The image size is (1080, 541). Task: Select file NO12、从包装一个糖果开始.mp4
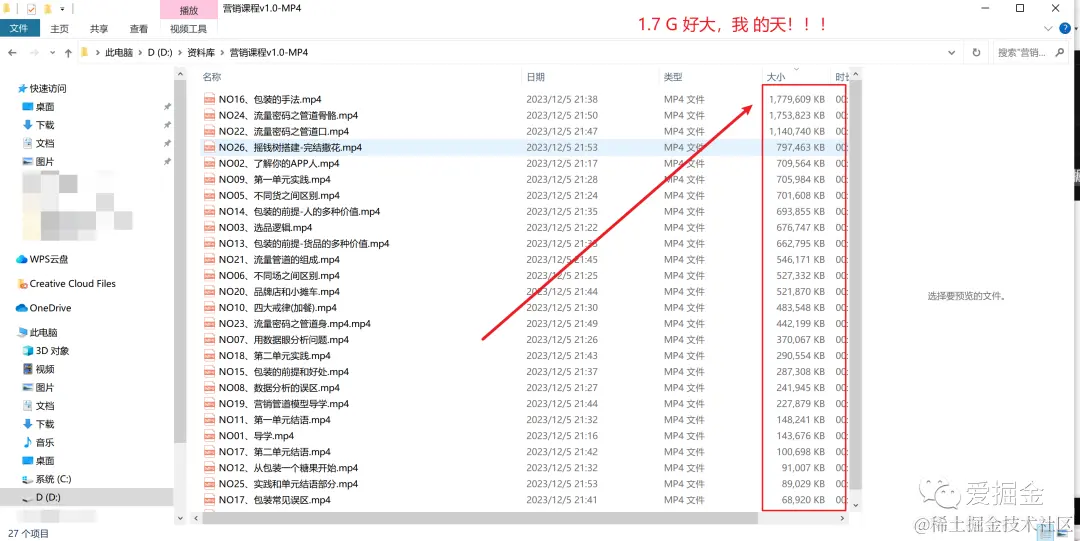(x=288, y=468)
